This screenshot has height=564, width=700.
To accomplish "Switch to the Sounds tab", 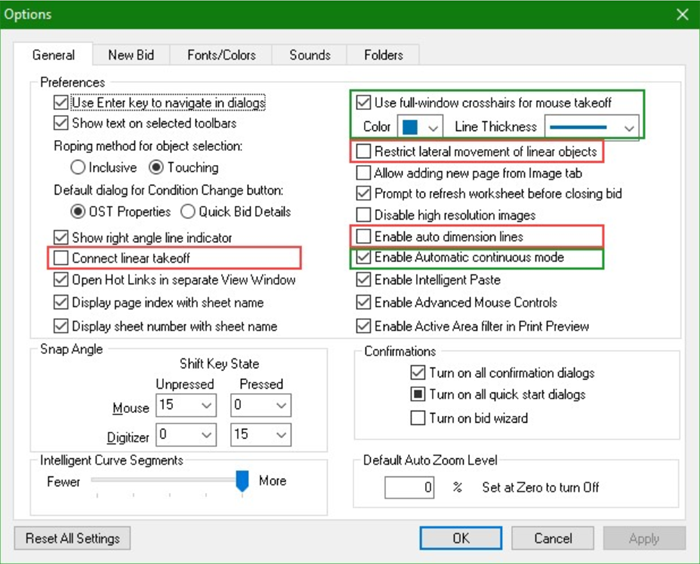I will pyautogui.click(x=310, y=55).
